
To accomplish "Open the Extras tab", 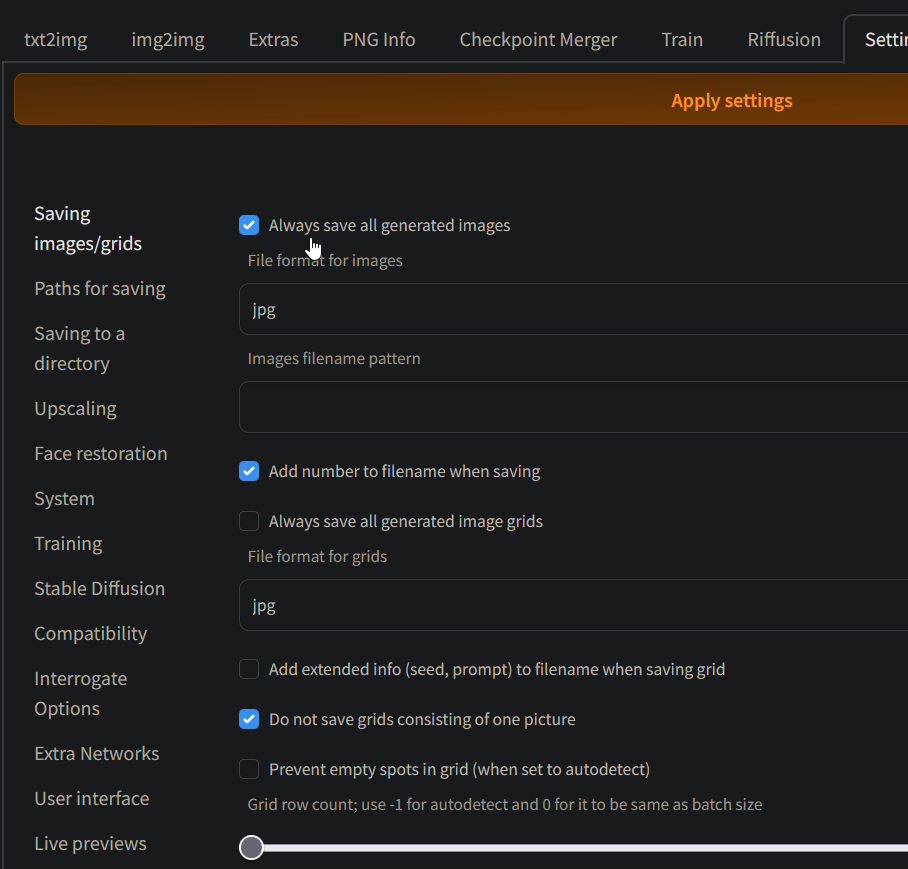I will pos(272,40).
